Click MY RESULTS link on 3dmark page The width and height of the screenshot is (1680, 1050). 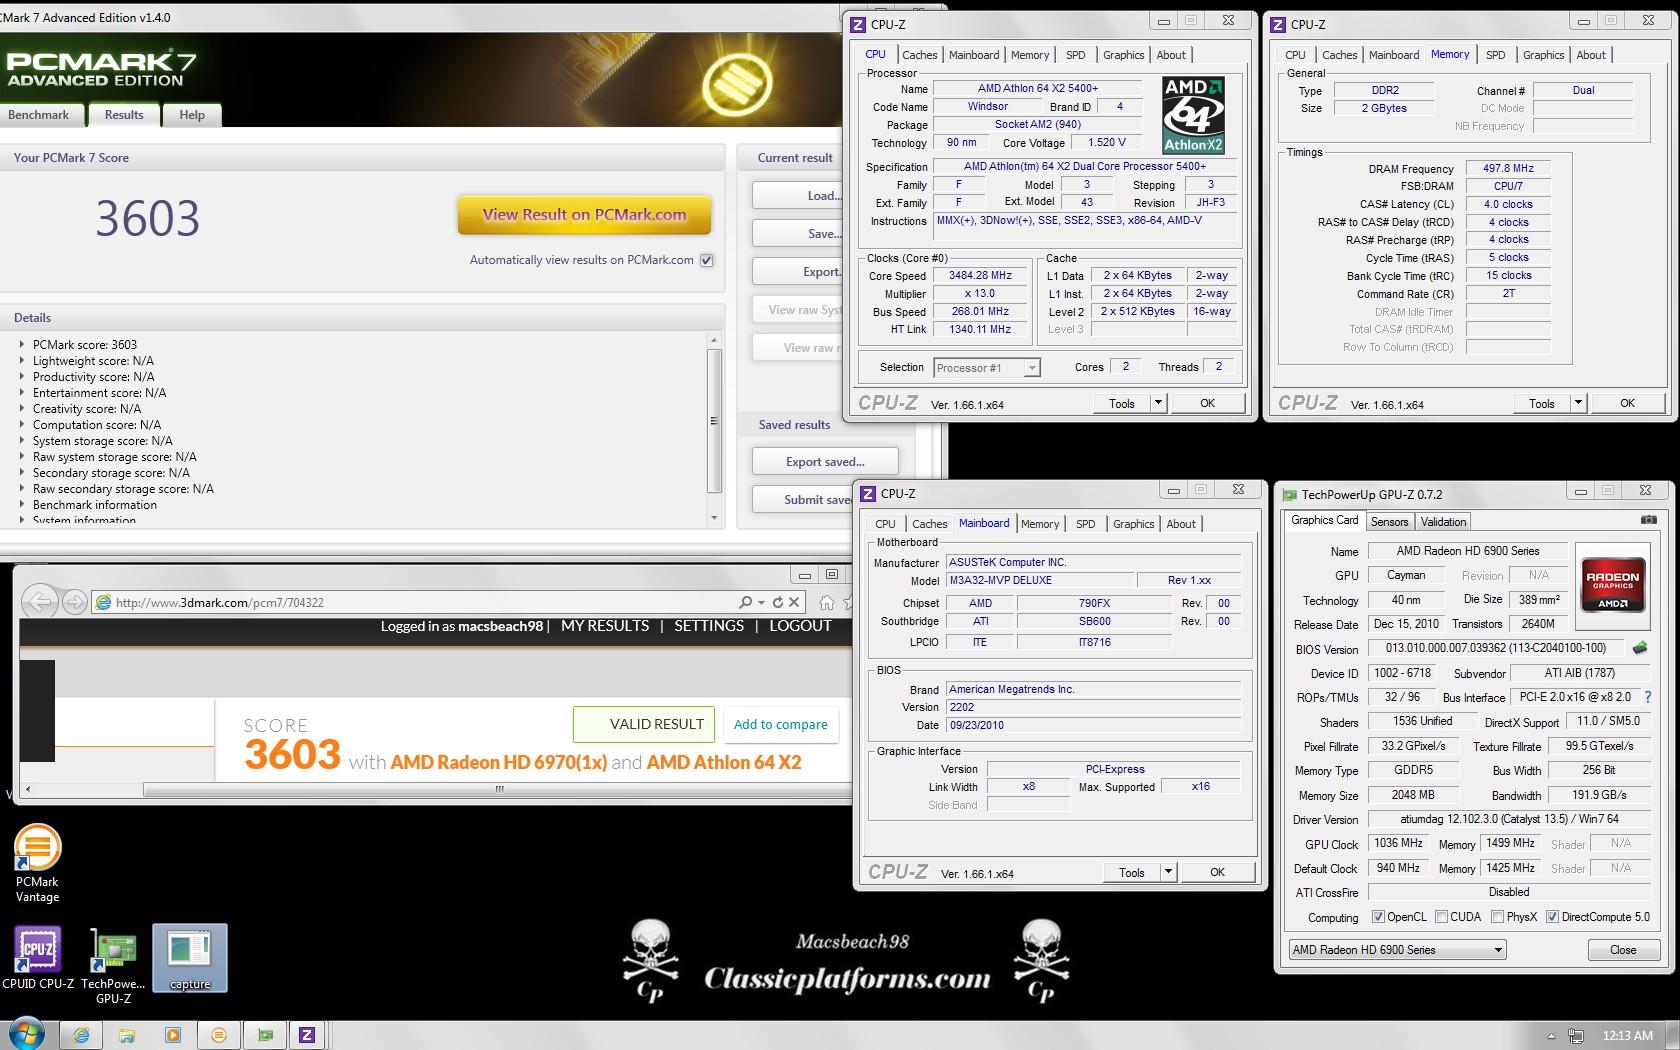(x=605, y=626)
